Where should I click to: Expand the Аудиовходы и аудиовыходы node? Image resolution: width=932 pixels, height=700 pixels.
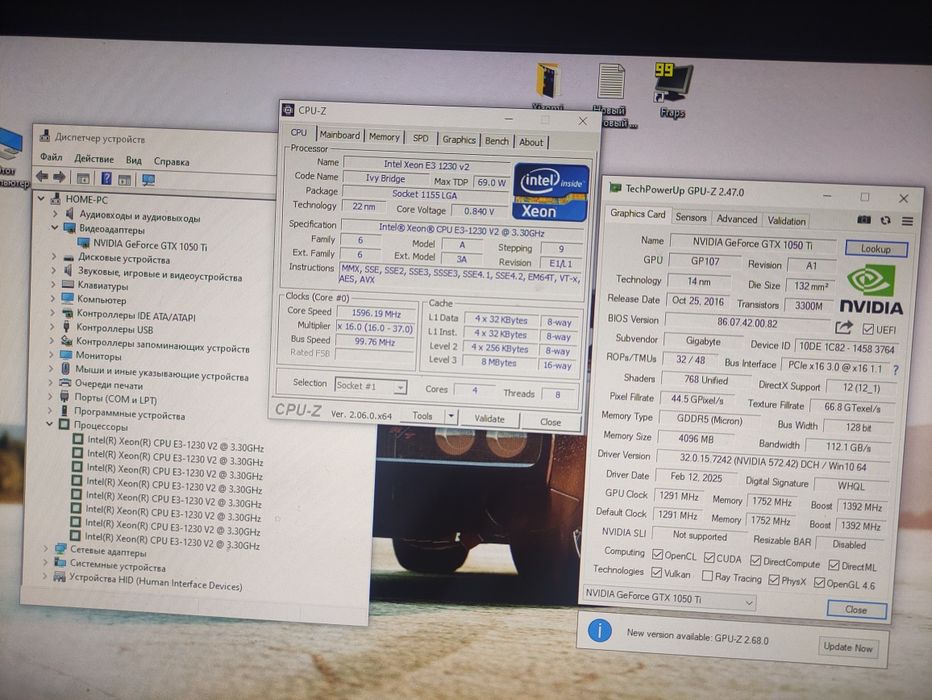55,213
